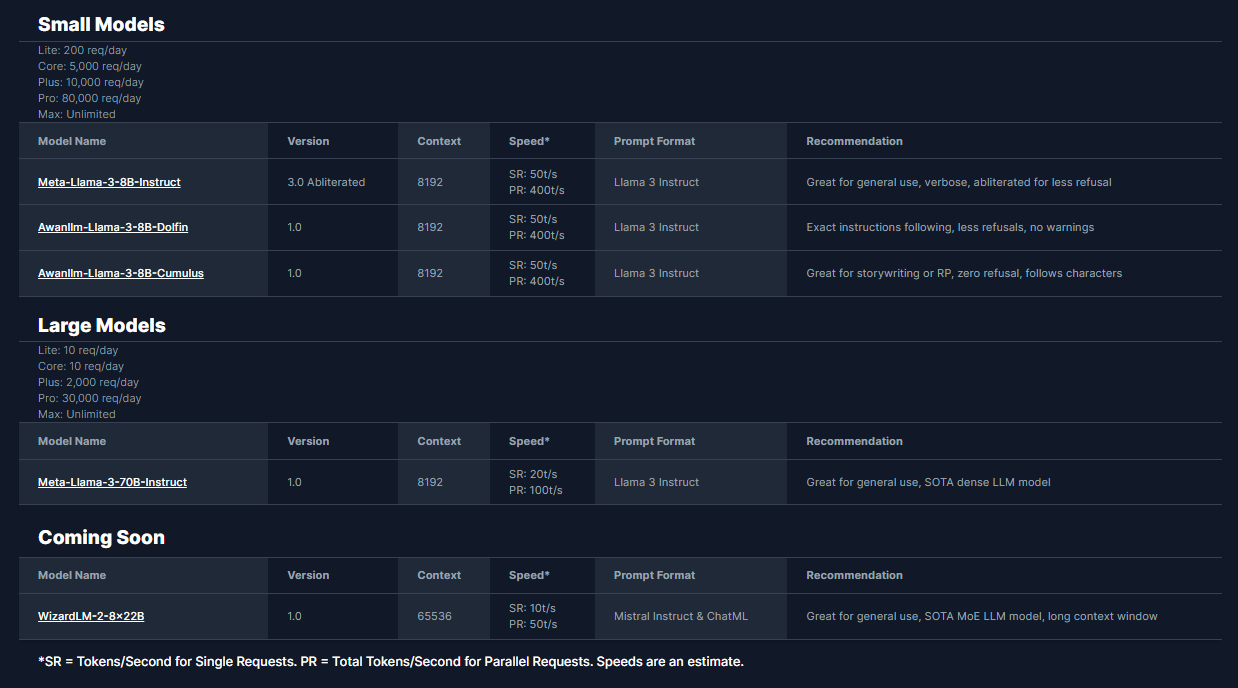Image resolution: width=1238 pixels, height=688 pixels.
Task: Click 'Pro: 80,000 req/day' limit text
Action: tap(90, 98)
